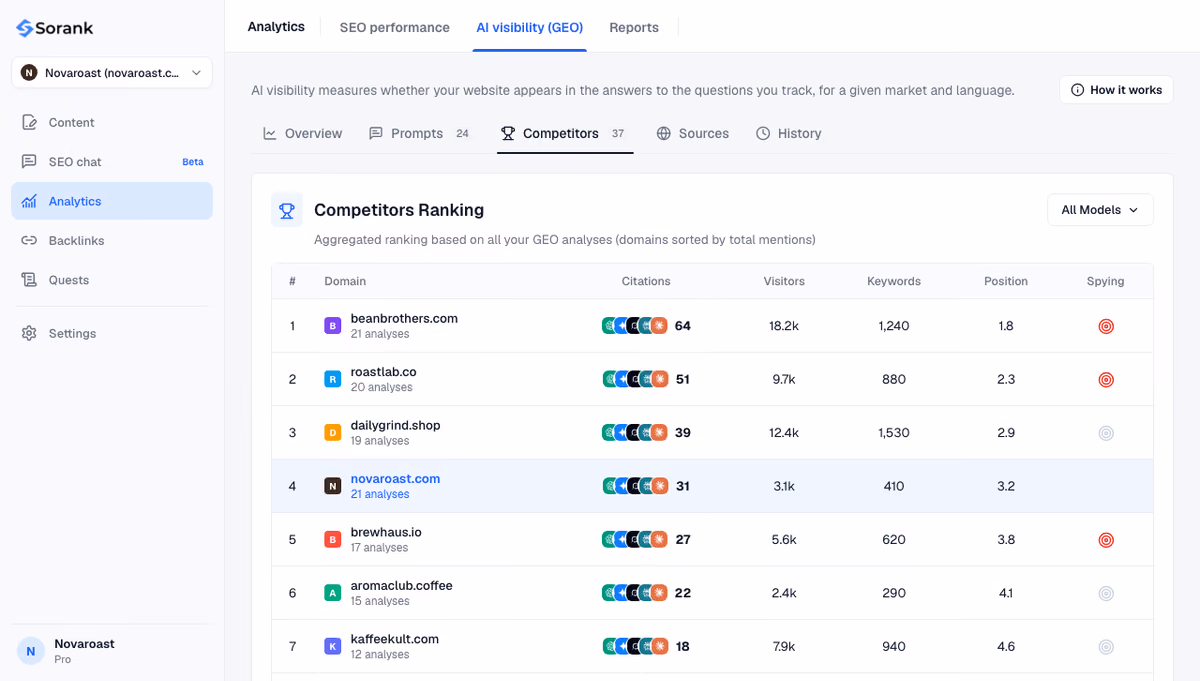Click the kaffeekult.com domain name

click(395, 639)
